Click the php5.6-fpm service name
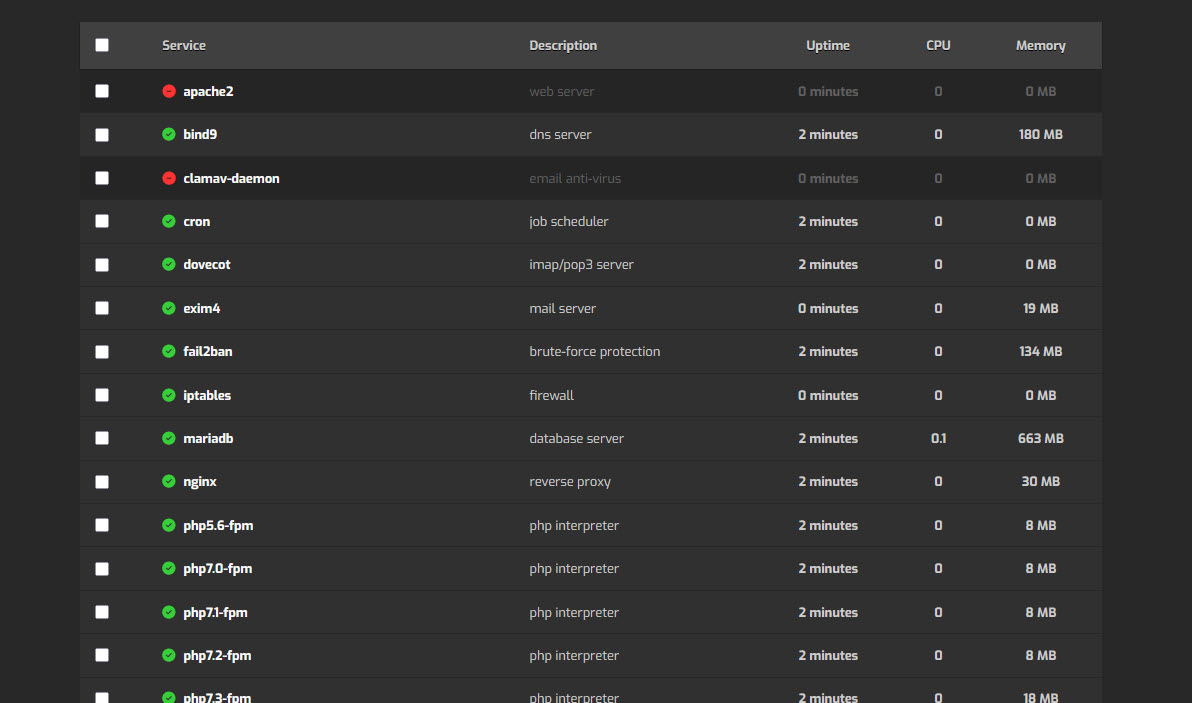This screenshot has width=1192, height=703. 218,526
